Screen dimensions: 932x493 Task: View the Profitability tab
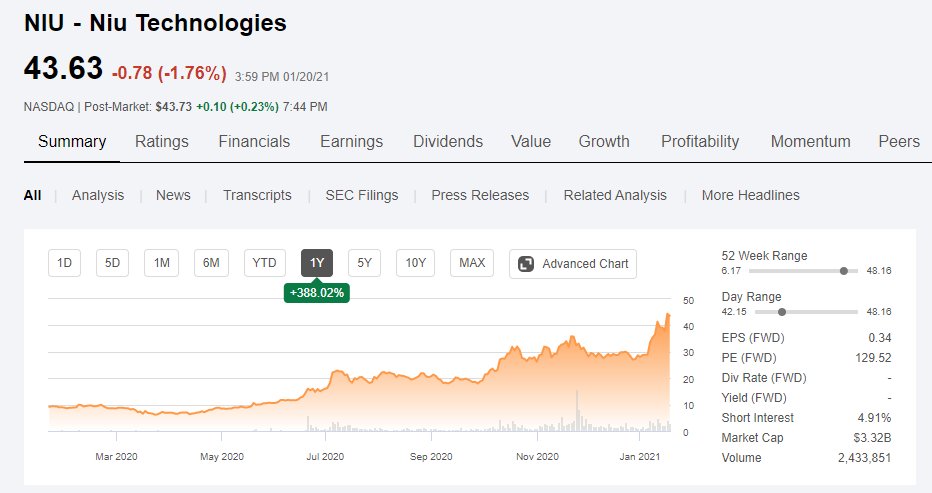[700, 142]
